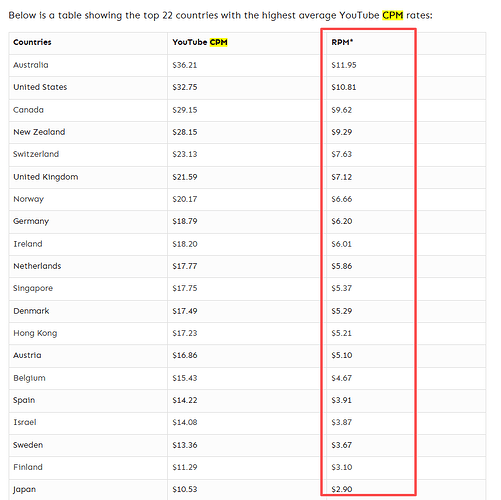Click the RPM* column header

pos(342,42)
